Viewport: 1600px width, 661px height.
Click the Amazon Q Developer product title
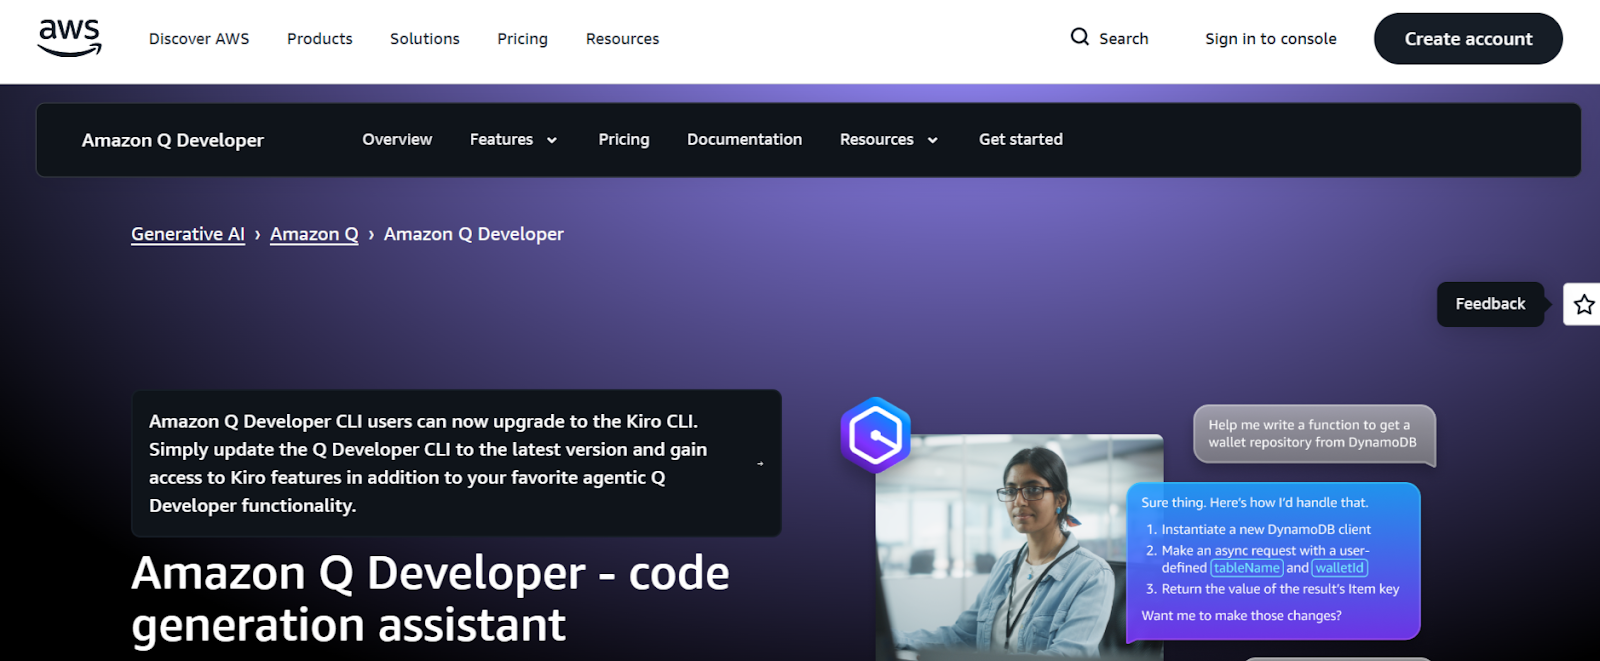tap(173, 140)
